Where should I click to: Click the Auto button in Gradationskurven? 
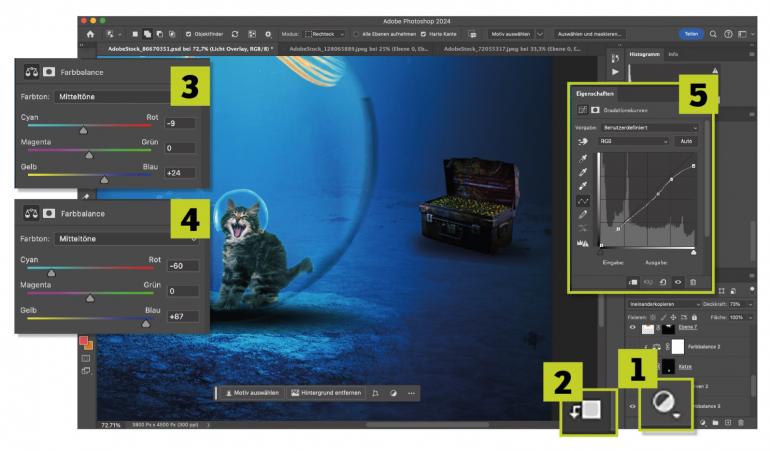tap(686, 141)
